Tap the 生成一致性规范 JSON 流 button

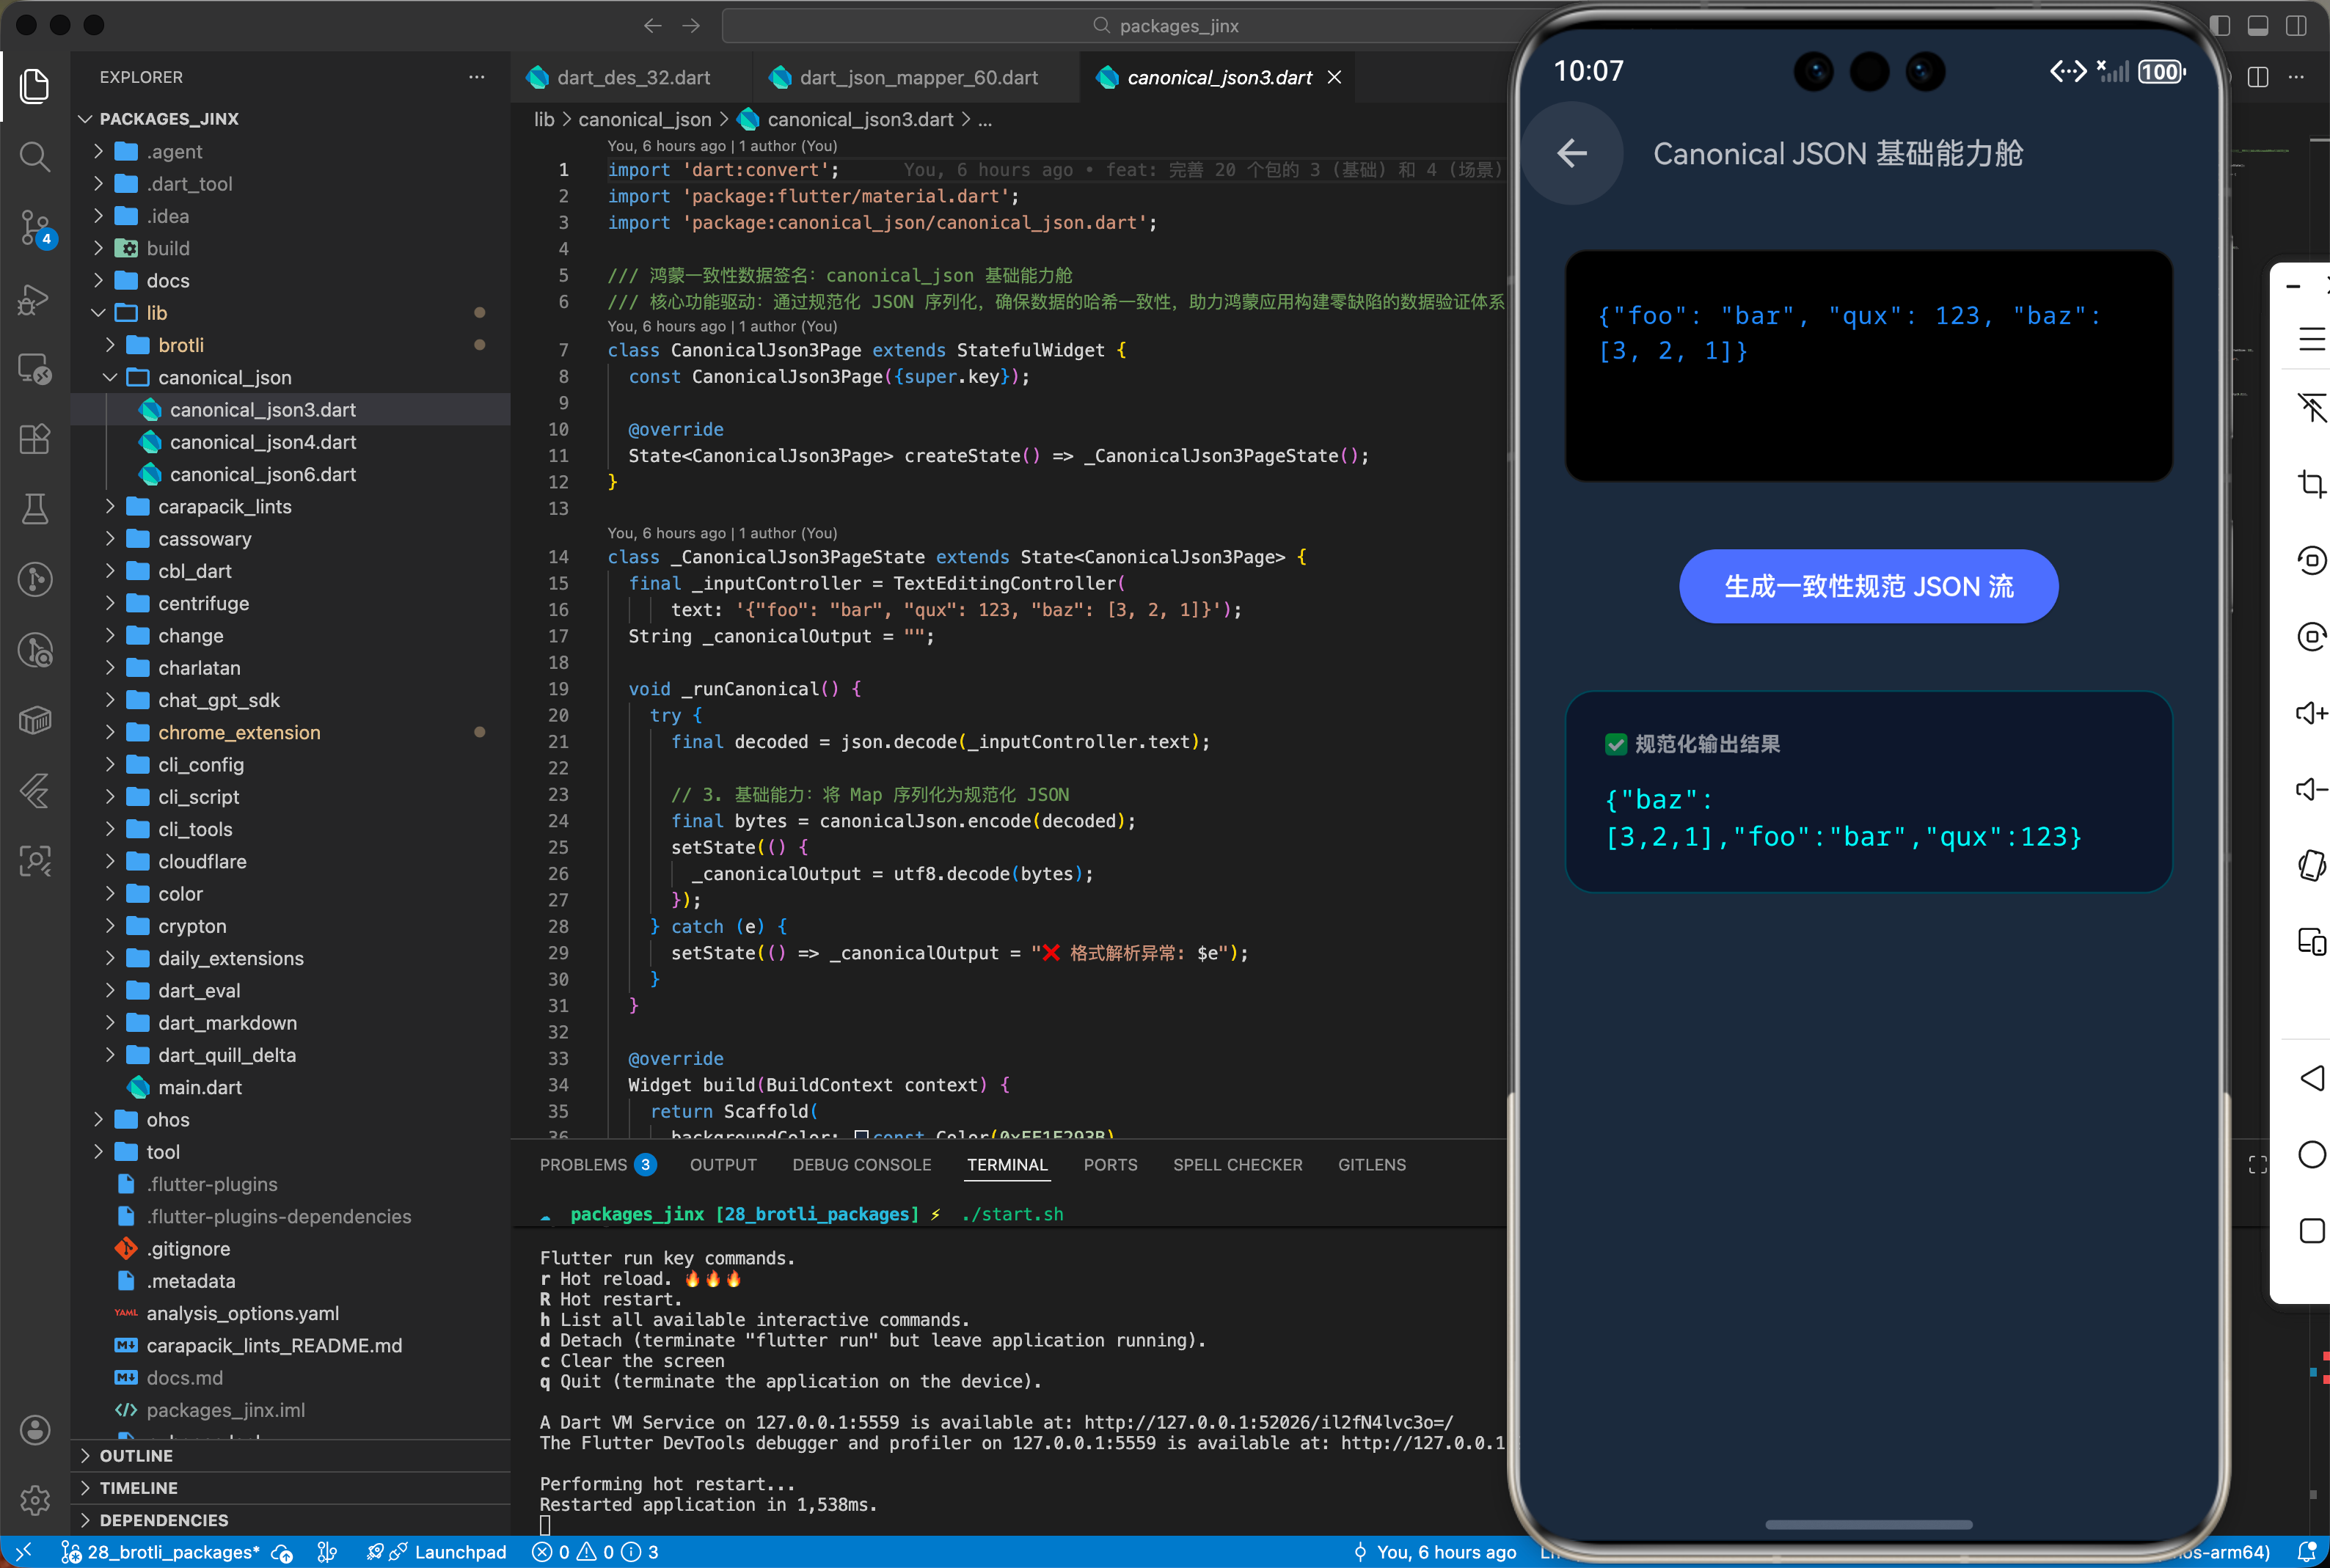1868,586
